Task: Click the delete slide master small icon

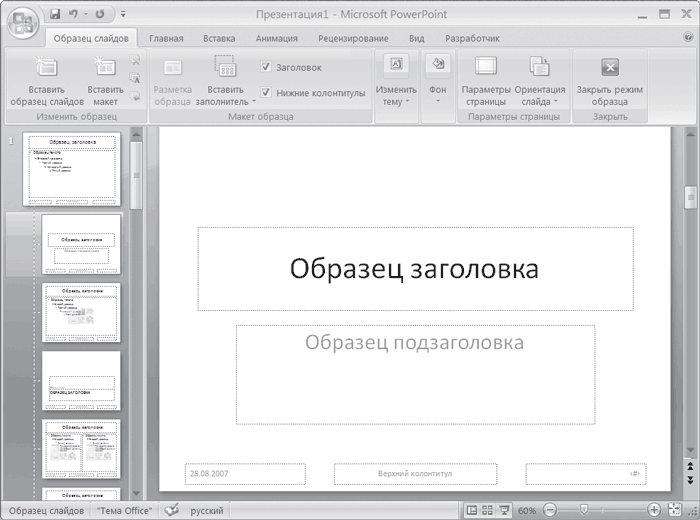Action: coord(134,60)
